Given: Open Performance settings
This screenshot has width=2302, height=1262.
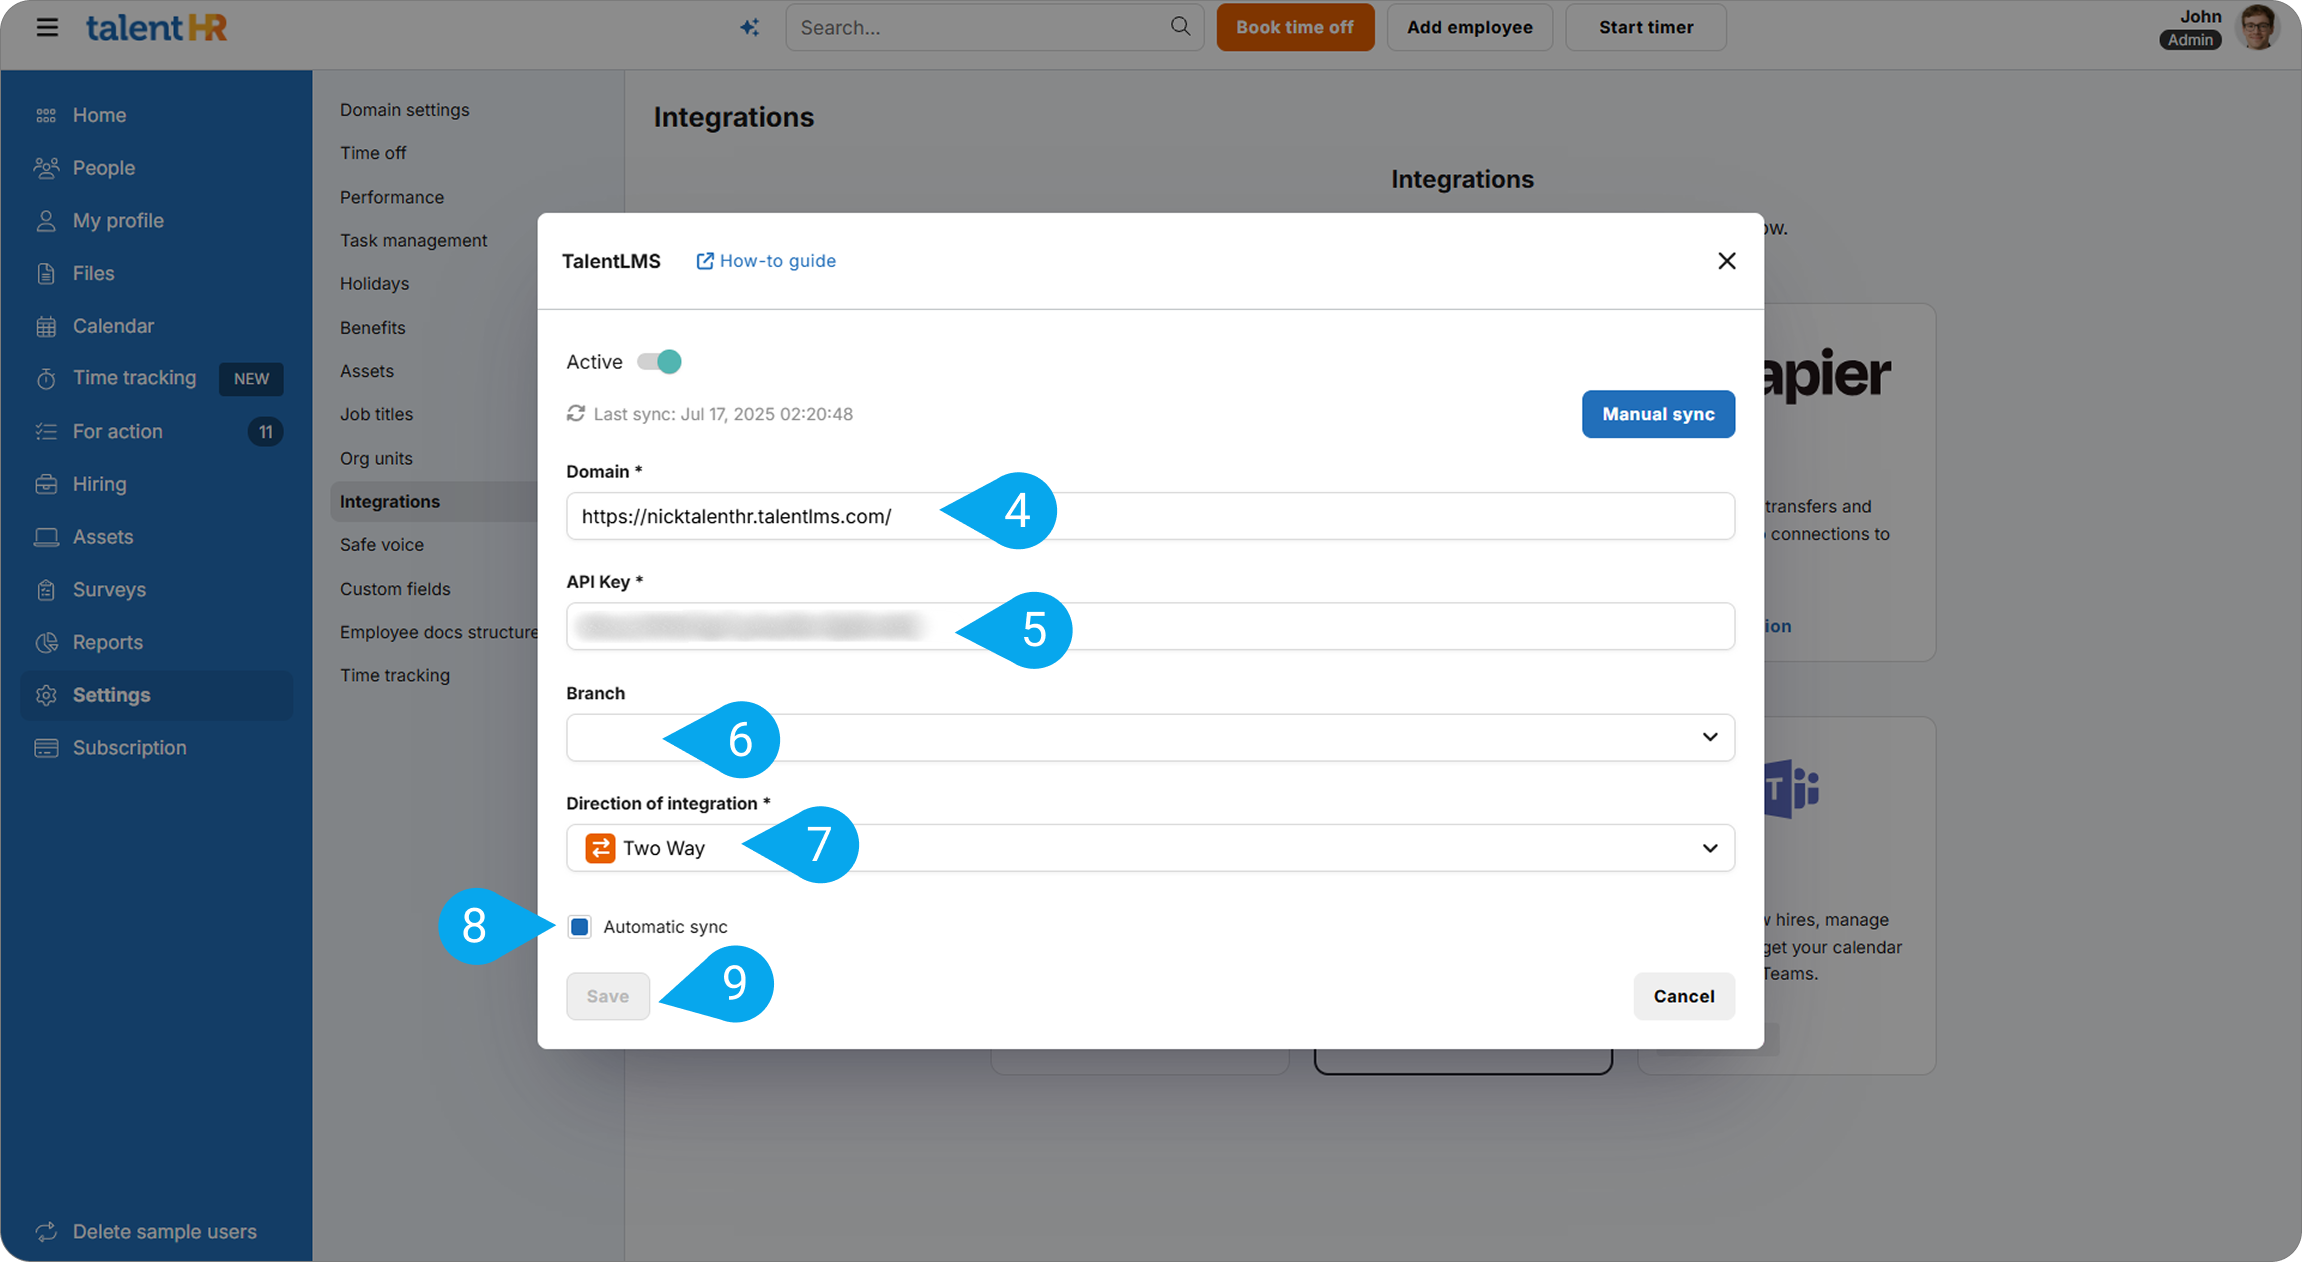Looking at the screenshot, I should (x=391, y=197).
